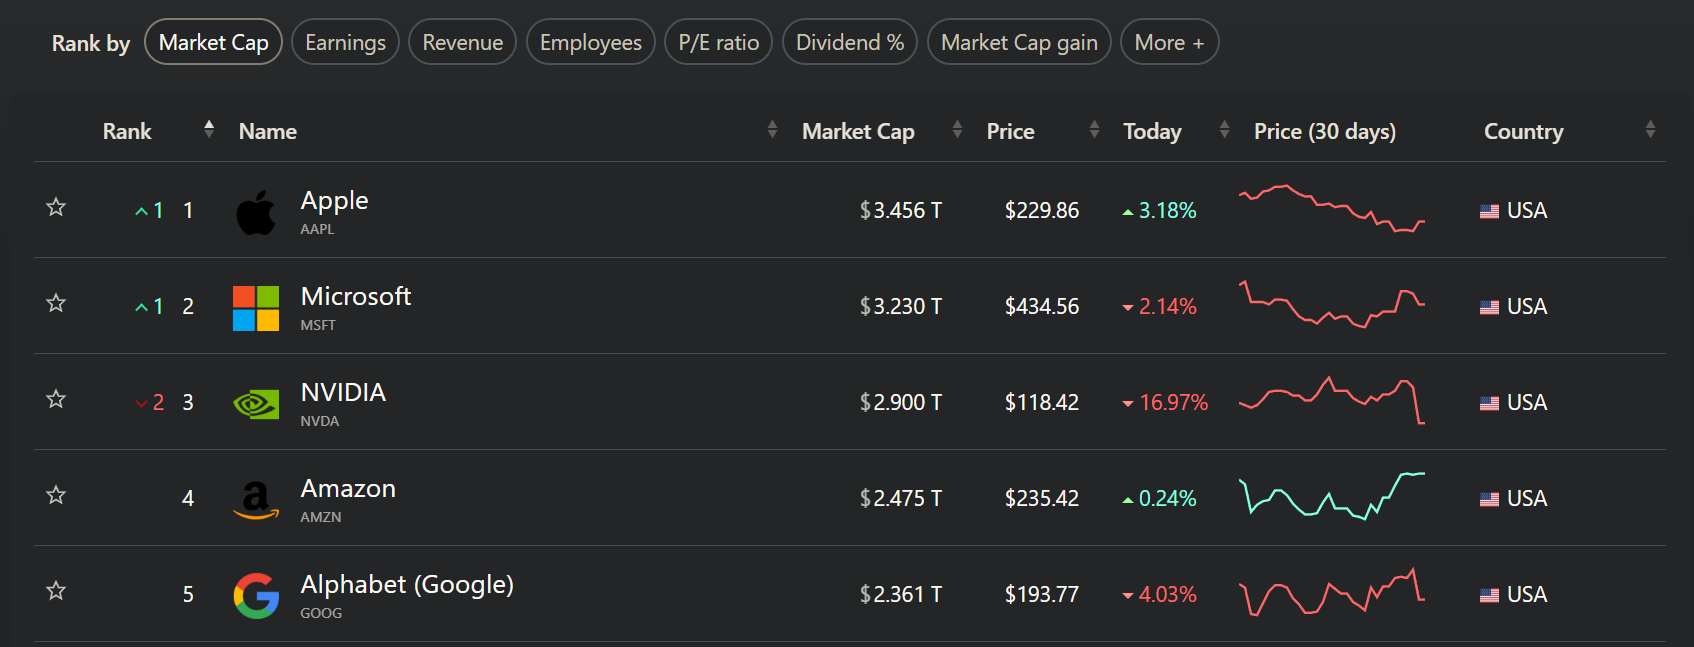Select the Market Cap ranking tab
The width and height of the screenshot is (1694, 647).
(214, 42)
